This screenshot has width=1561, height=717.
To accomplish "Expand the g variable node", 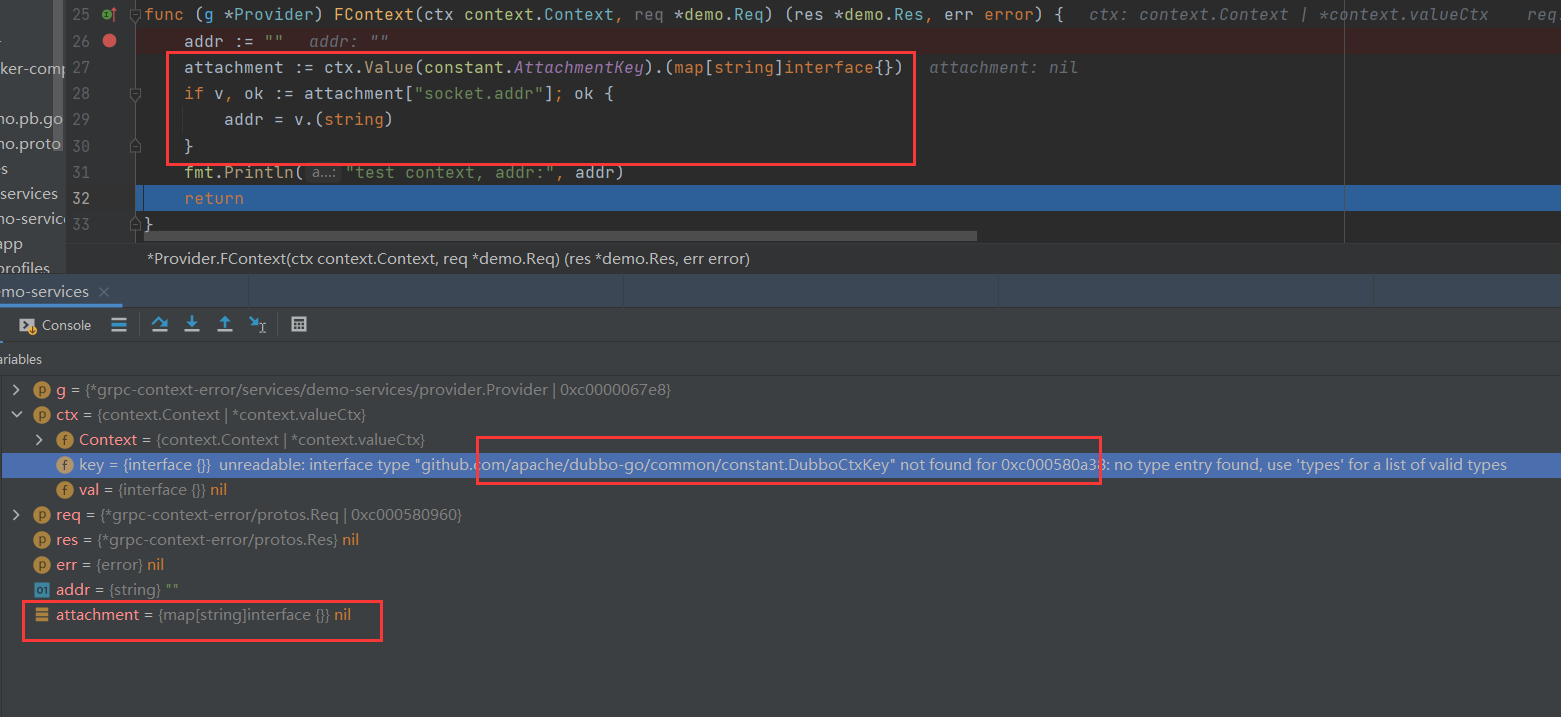I will point(16,390).
